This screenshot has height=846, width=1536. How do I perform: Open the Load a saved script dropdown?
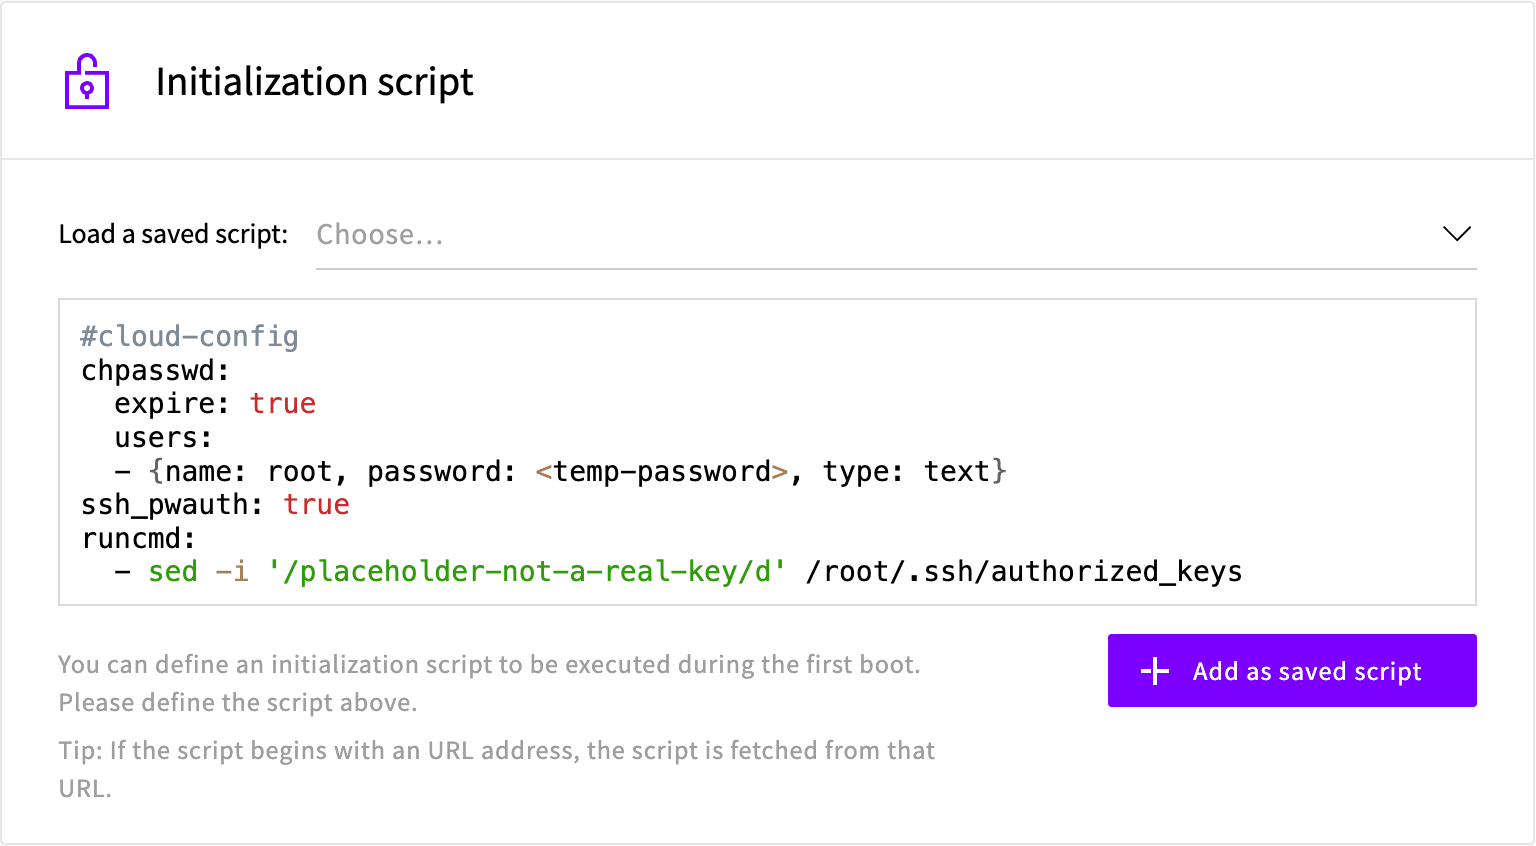(x=896, y=235)
